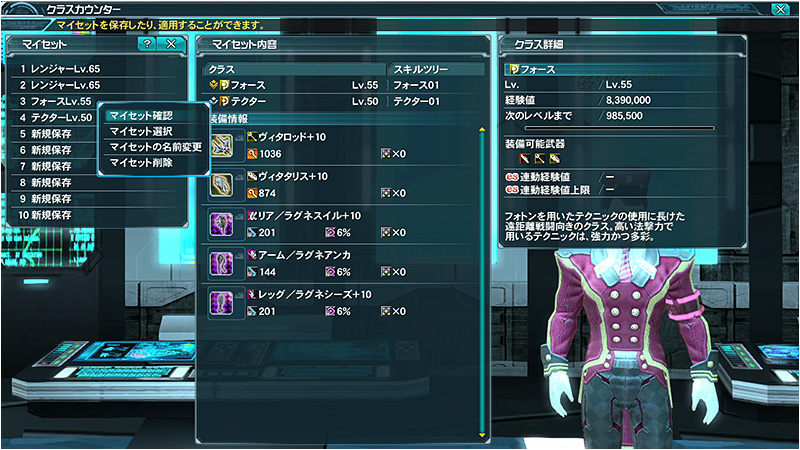Click the first equippable weapon type icon
The height and width of the screenshot is (450, 800).
click(x=524, y=159)
